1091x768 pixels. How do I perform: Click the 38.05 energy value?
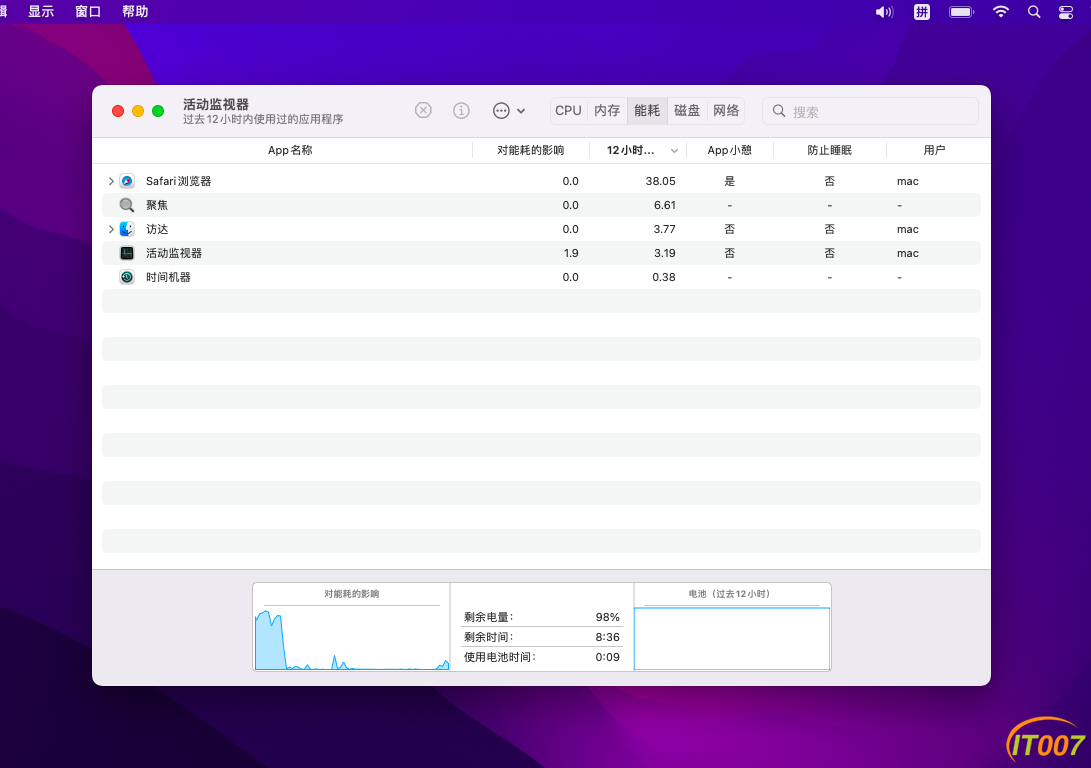click(660, 181)
